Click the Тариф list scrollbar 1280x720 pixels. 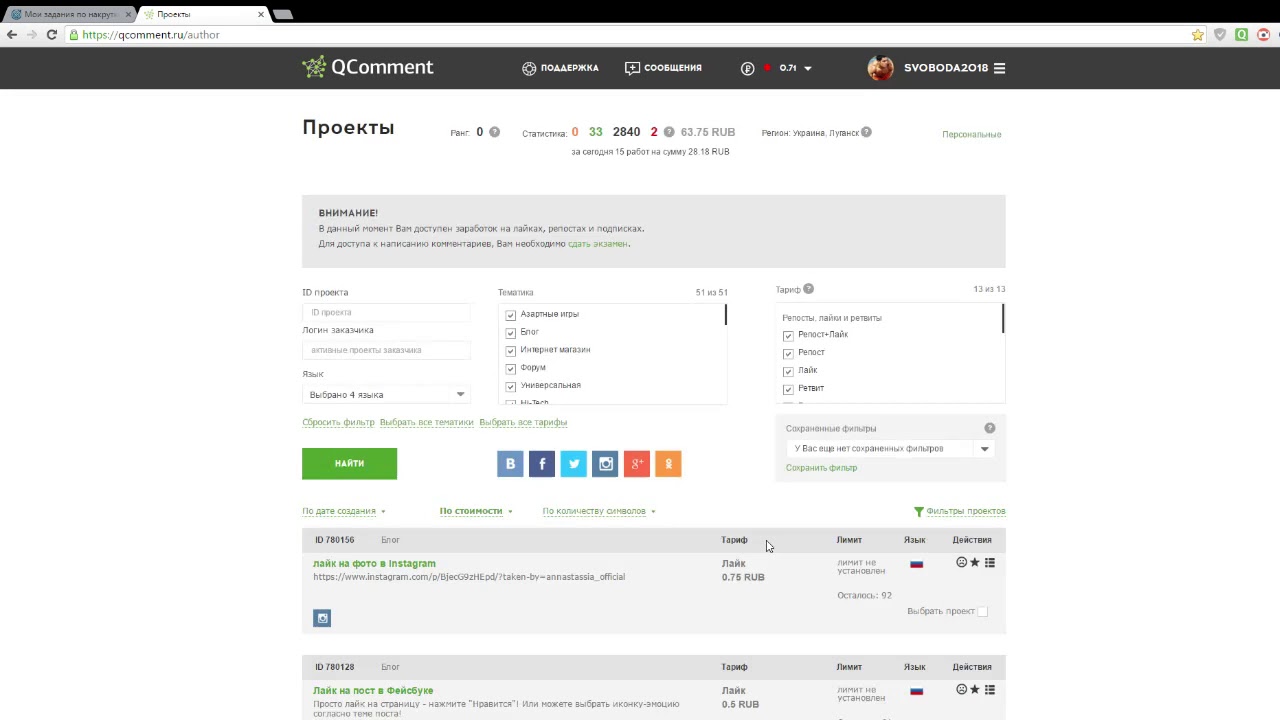point(1002,318)
